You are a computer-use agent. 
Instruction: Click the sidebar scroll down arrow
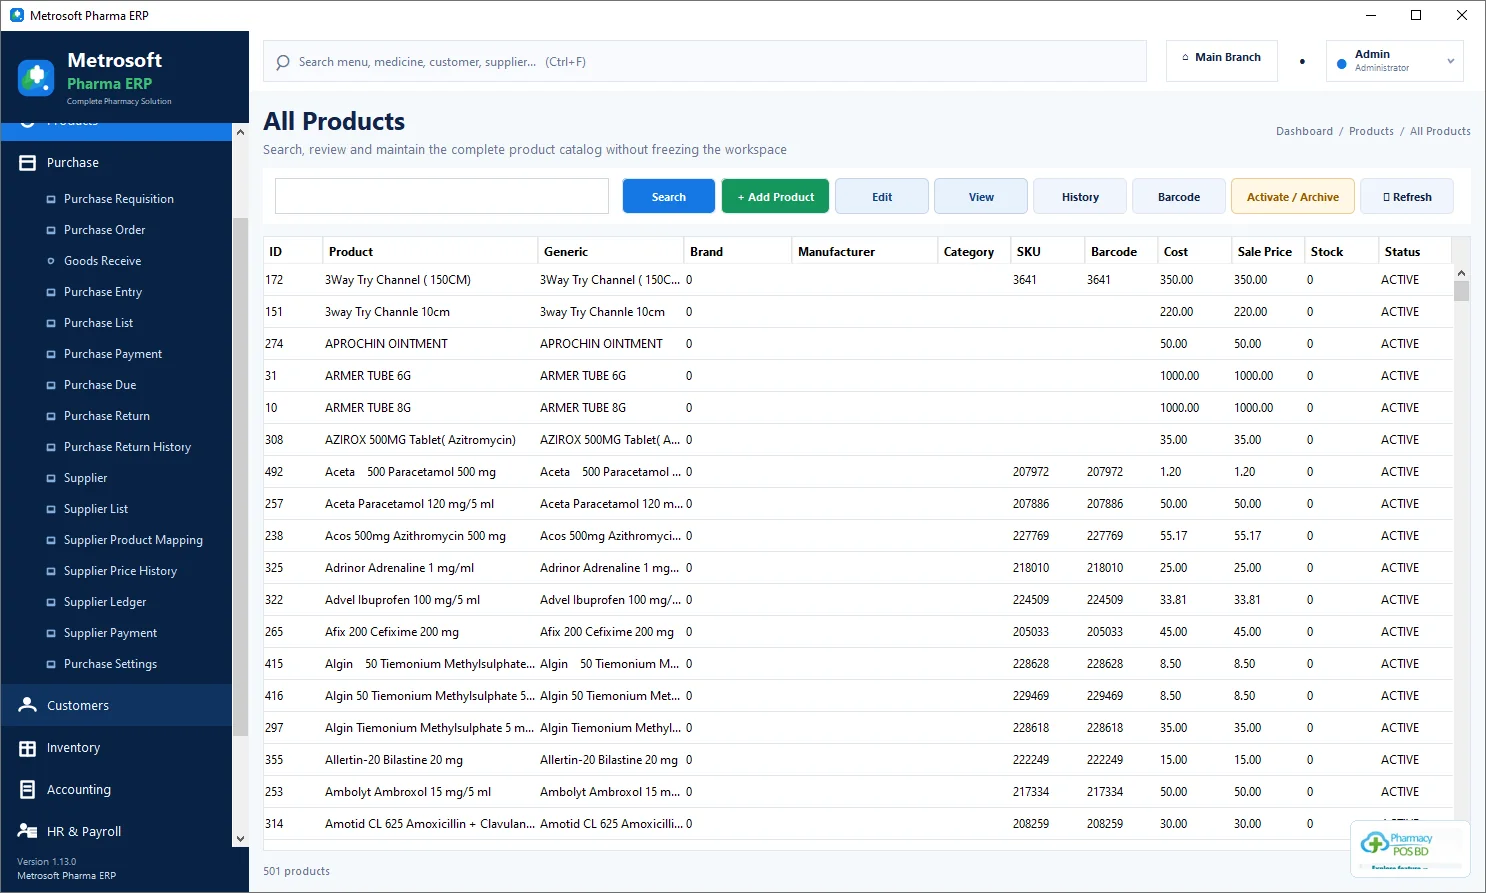click(x=240, y=839)
